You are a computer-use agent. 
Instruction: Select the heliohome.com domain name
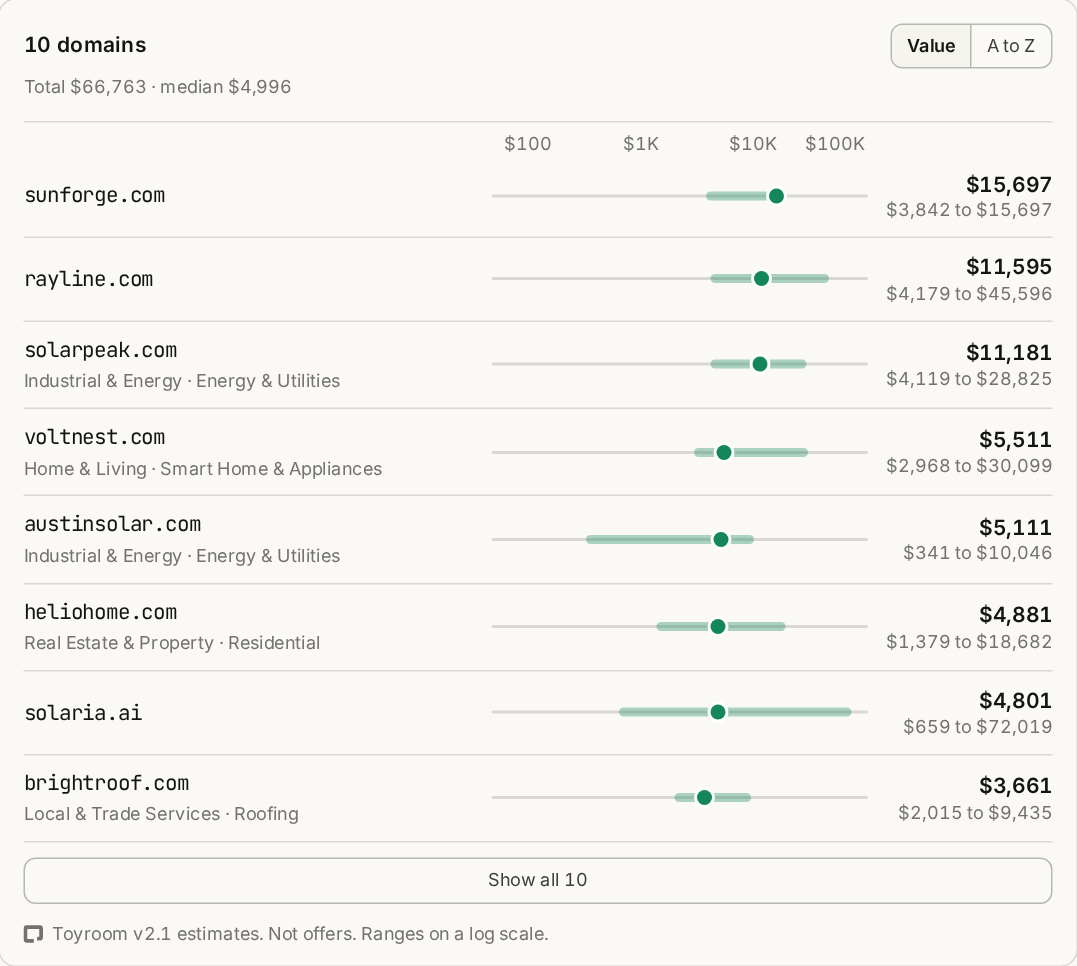pyautogui.click(x=100, y=612)
